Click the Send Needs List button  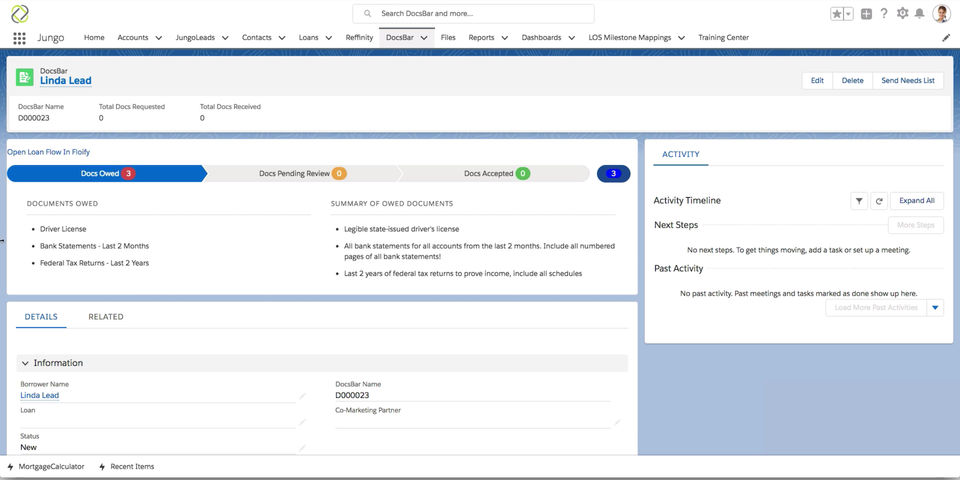(908, 81)
